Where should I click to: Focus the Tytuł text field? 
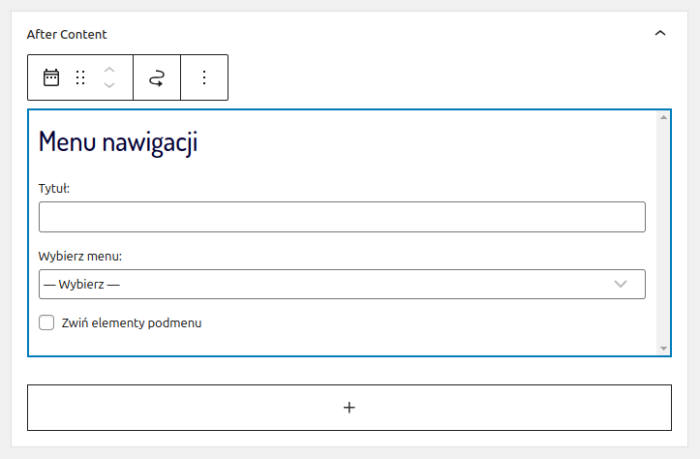point(342,217)
